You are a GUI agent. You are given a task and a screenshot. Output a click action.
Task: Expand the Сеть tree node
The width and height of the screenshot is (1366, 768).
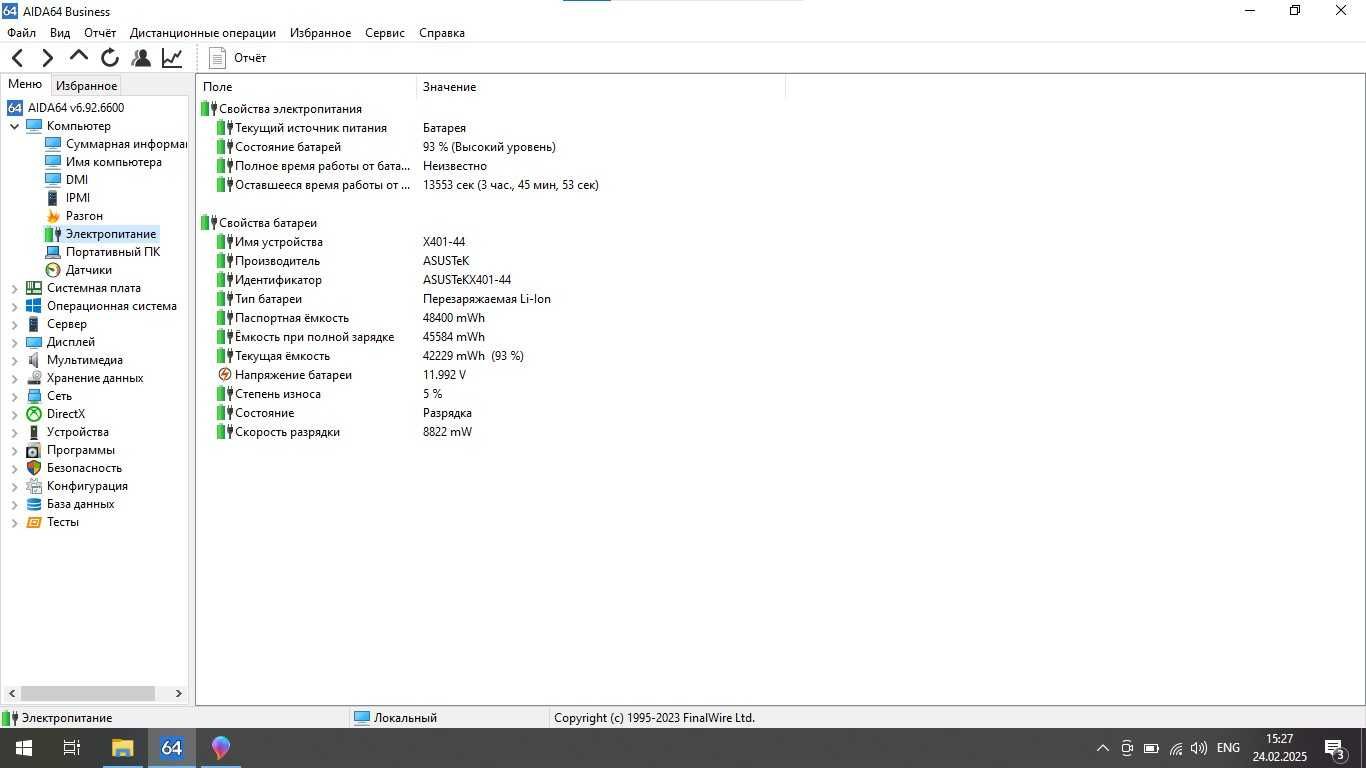click(x=15, y=396)
